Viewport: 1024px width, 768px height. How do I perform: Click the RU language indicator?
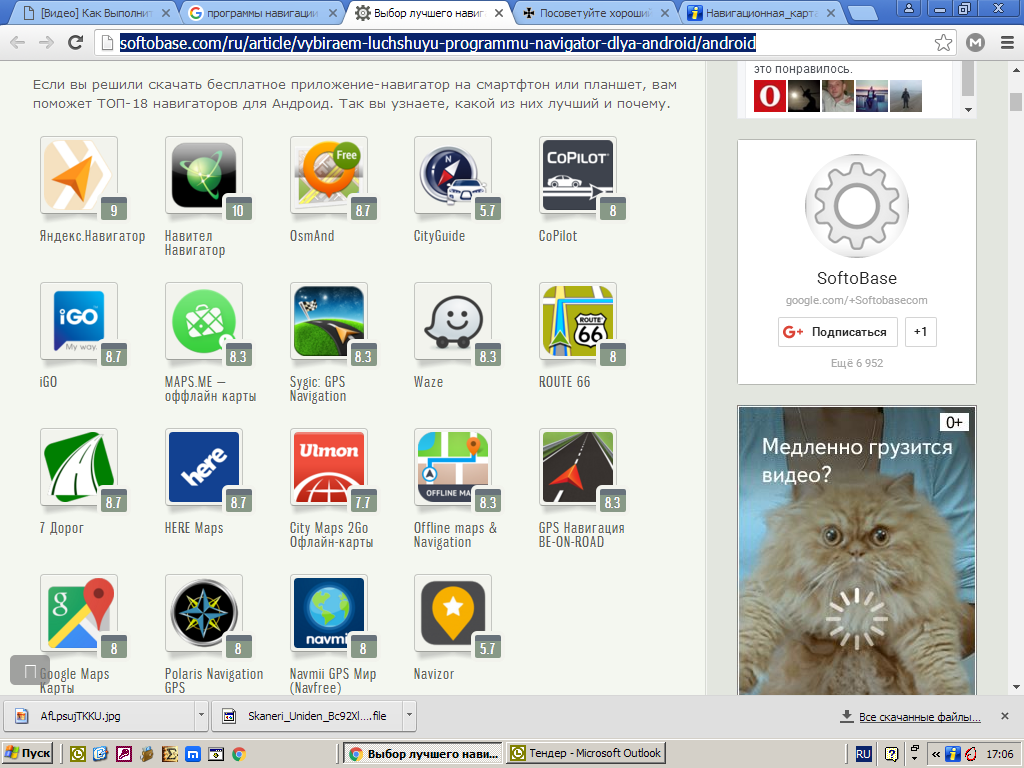point(863,754)
